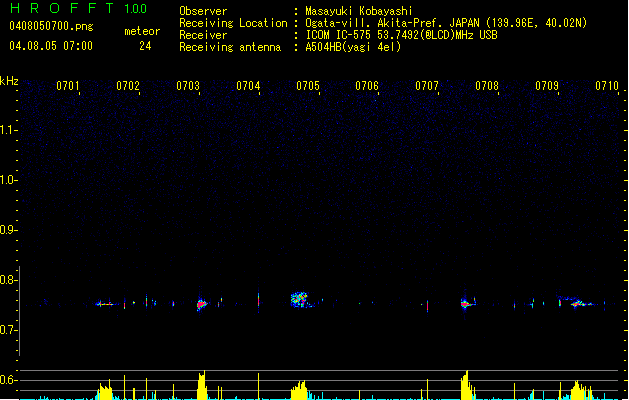Click the Observer label
The width and height of the screenshot is (629, 400).
tap(203, 11)
